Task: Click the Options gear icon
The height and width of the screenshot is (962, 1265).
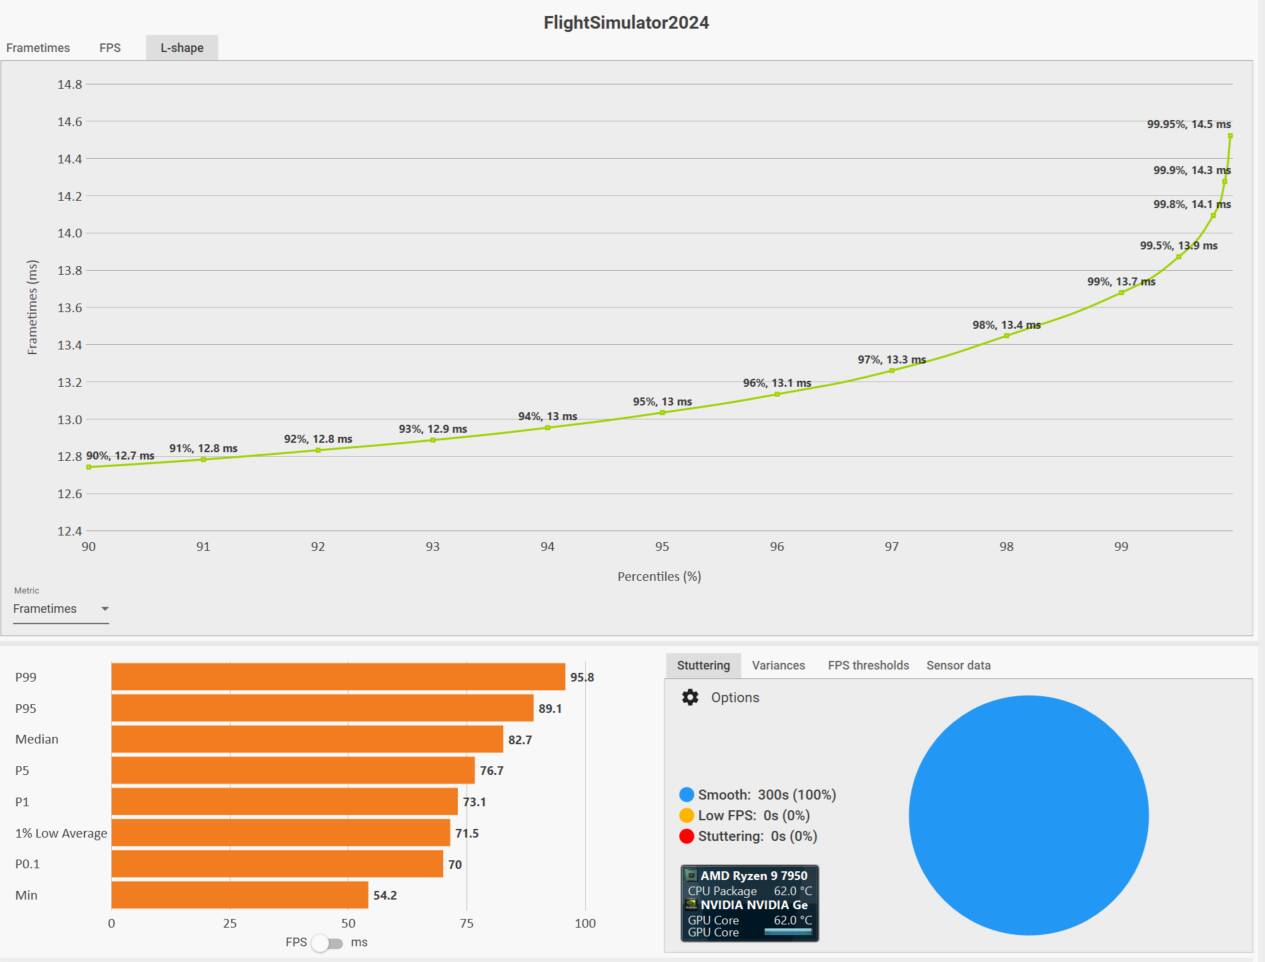Action: (690, 697)
